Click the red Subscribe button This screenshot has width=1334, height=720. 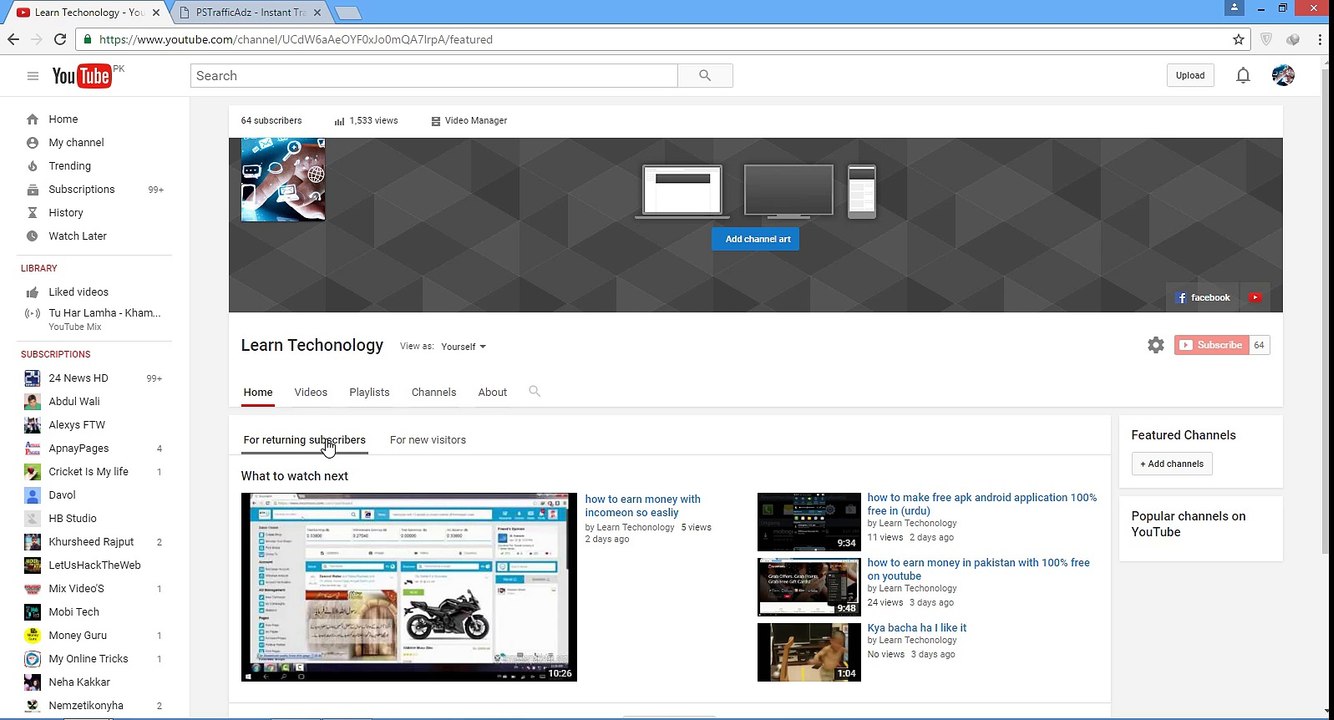(1212, 345)
